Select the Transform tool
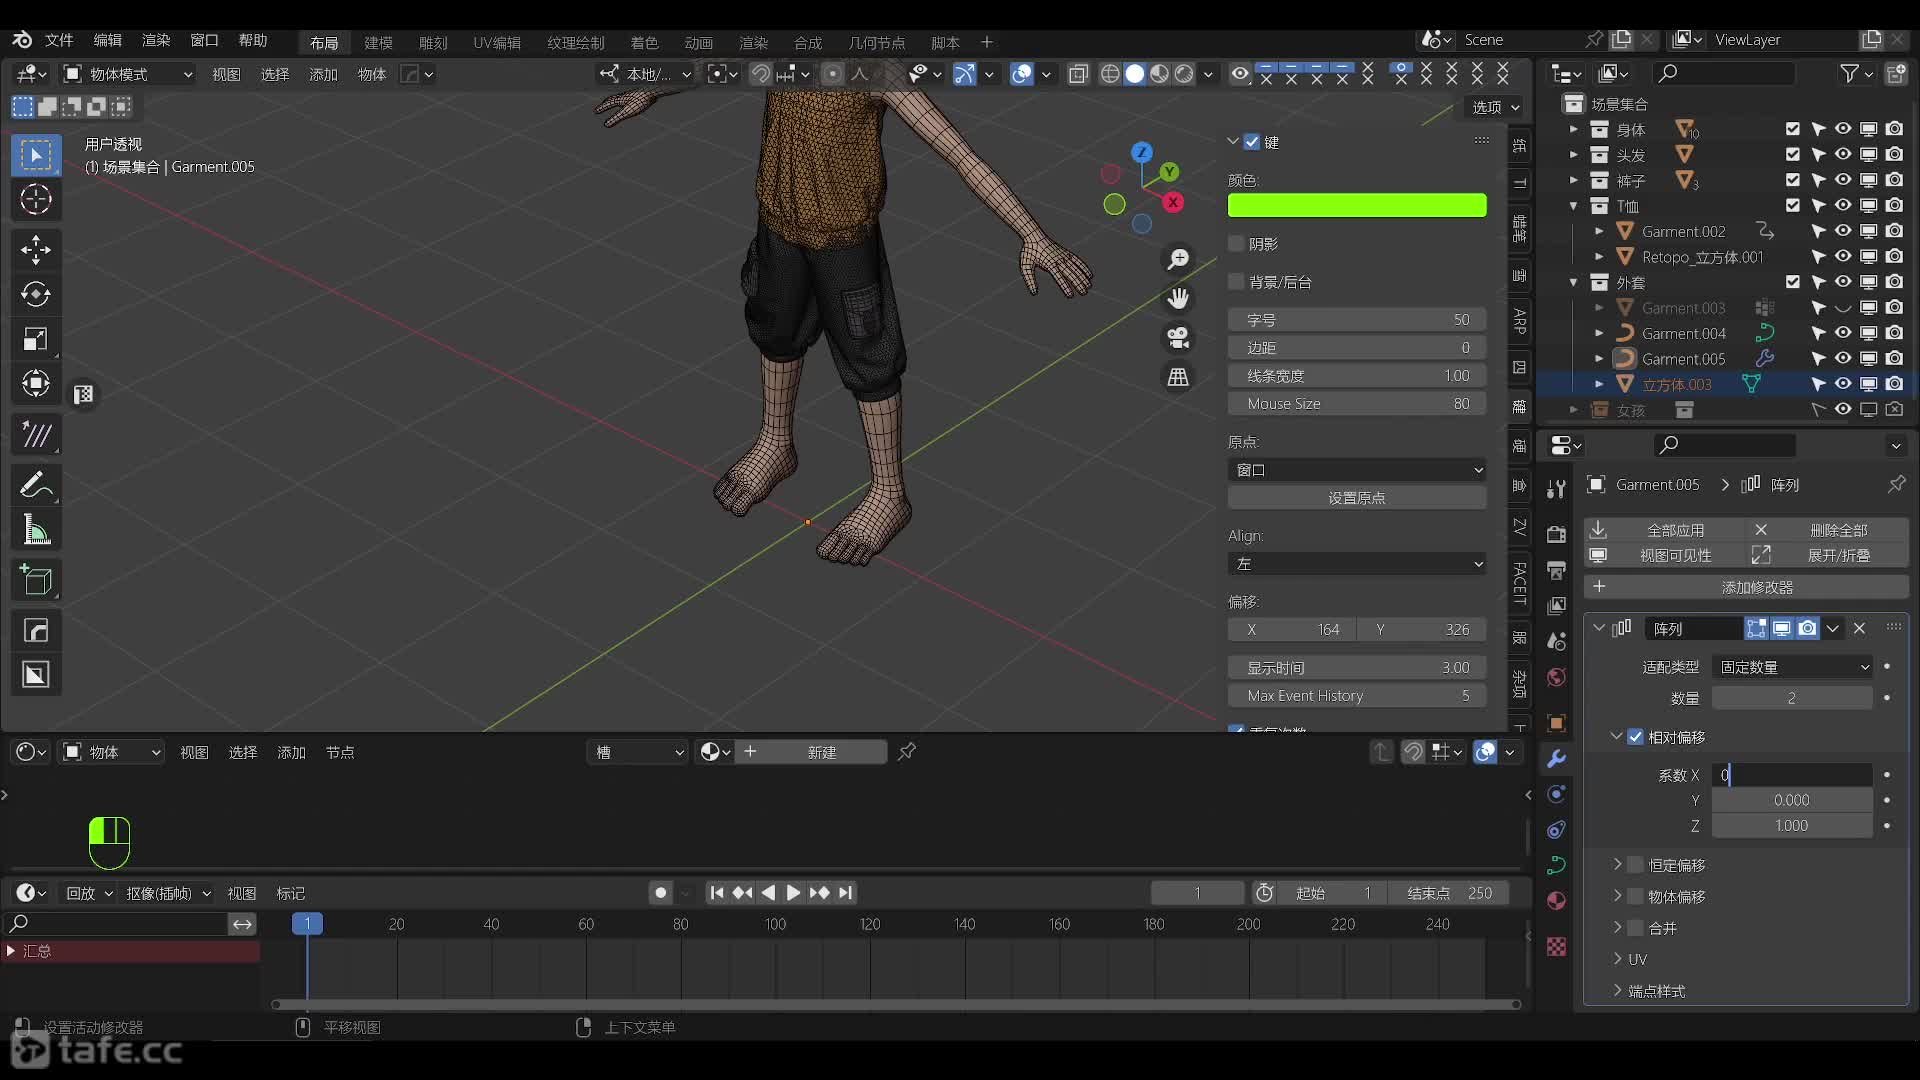Screen dimensions: 1920x1080 pyautogui.click(x=36, y=383)
